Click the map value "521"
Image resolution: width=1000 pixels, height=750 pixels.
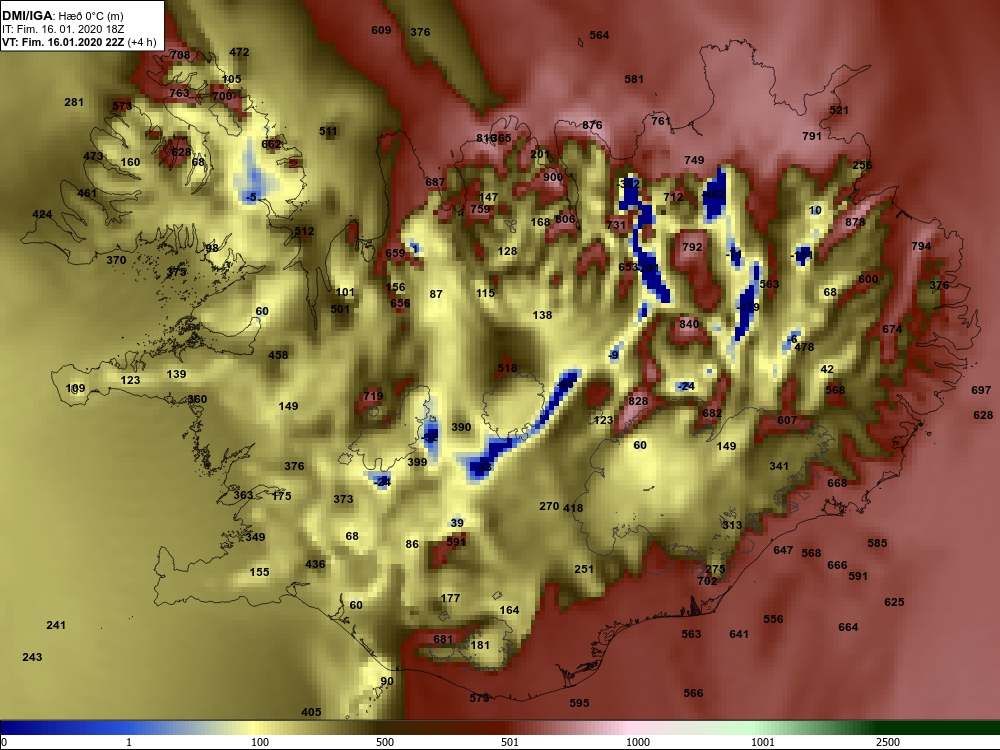pos(839,110)
